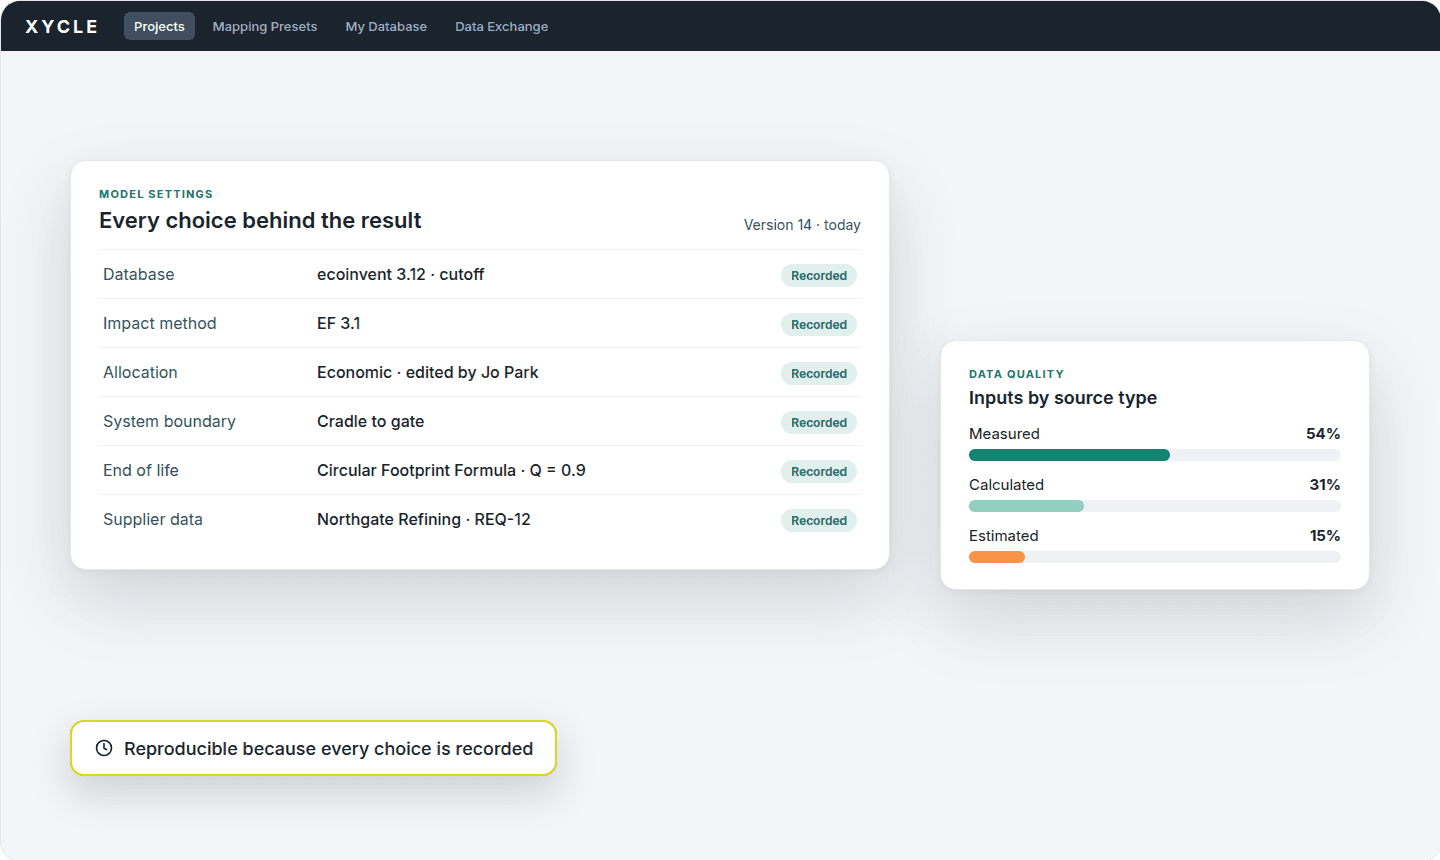This screenshot has width=1440, height=860.
Task: Click the Impact method label
Action: click(160, 323)
